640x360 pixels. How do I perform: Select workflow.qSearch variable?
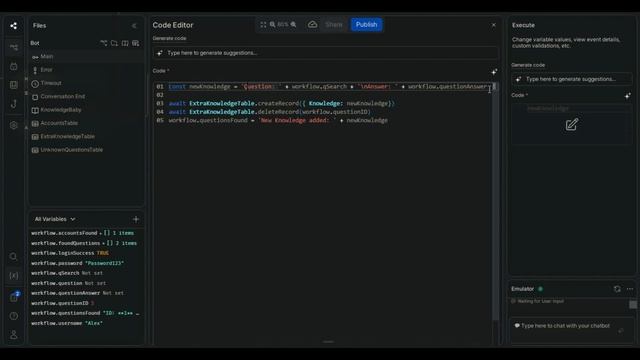tap(67, 273)
